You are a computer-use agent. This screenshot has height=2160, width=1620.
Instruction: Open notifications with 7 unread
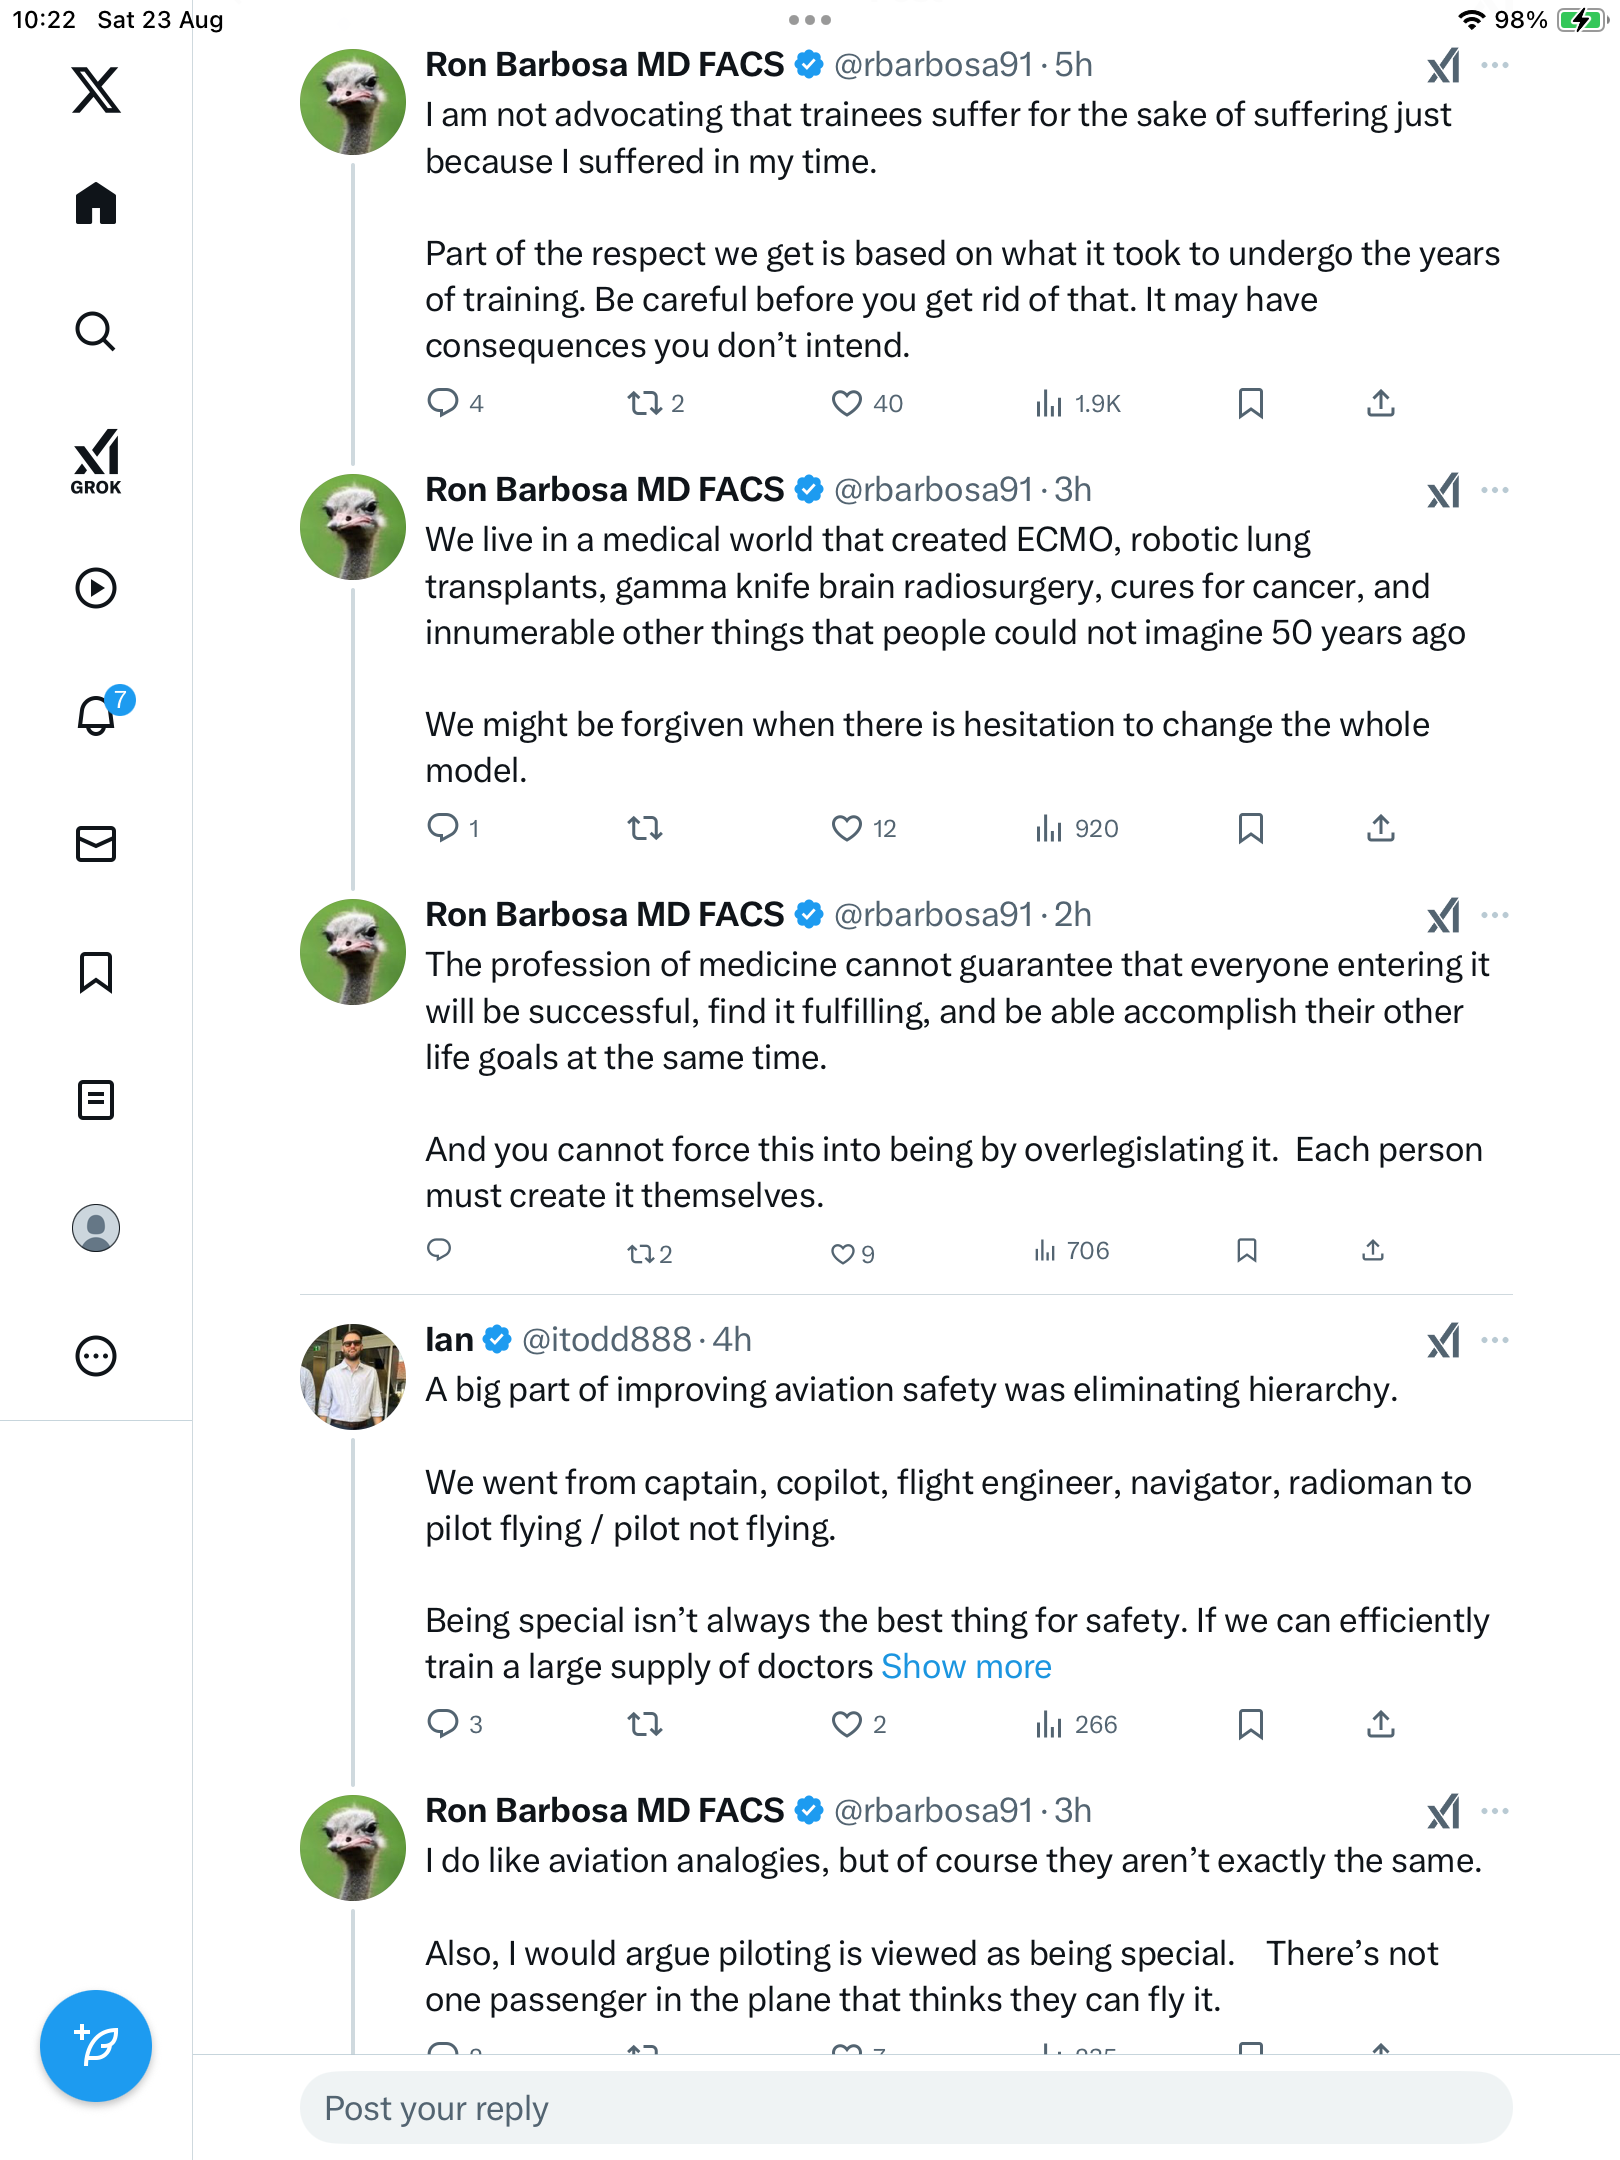[x=96, y=715]
